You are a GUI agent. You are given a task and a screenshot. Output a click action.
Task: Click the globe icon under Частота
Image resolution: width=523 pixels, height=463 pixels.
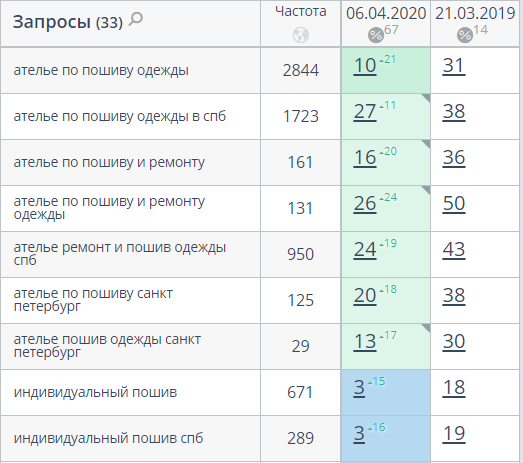click(x=301, y=35)
